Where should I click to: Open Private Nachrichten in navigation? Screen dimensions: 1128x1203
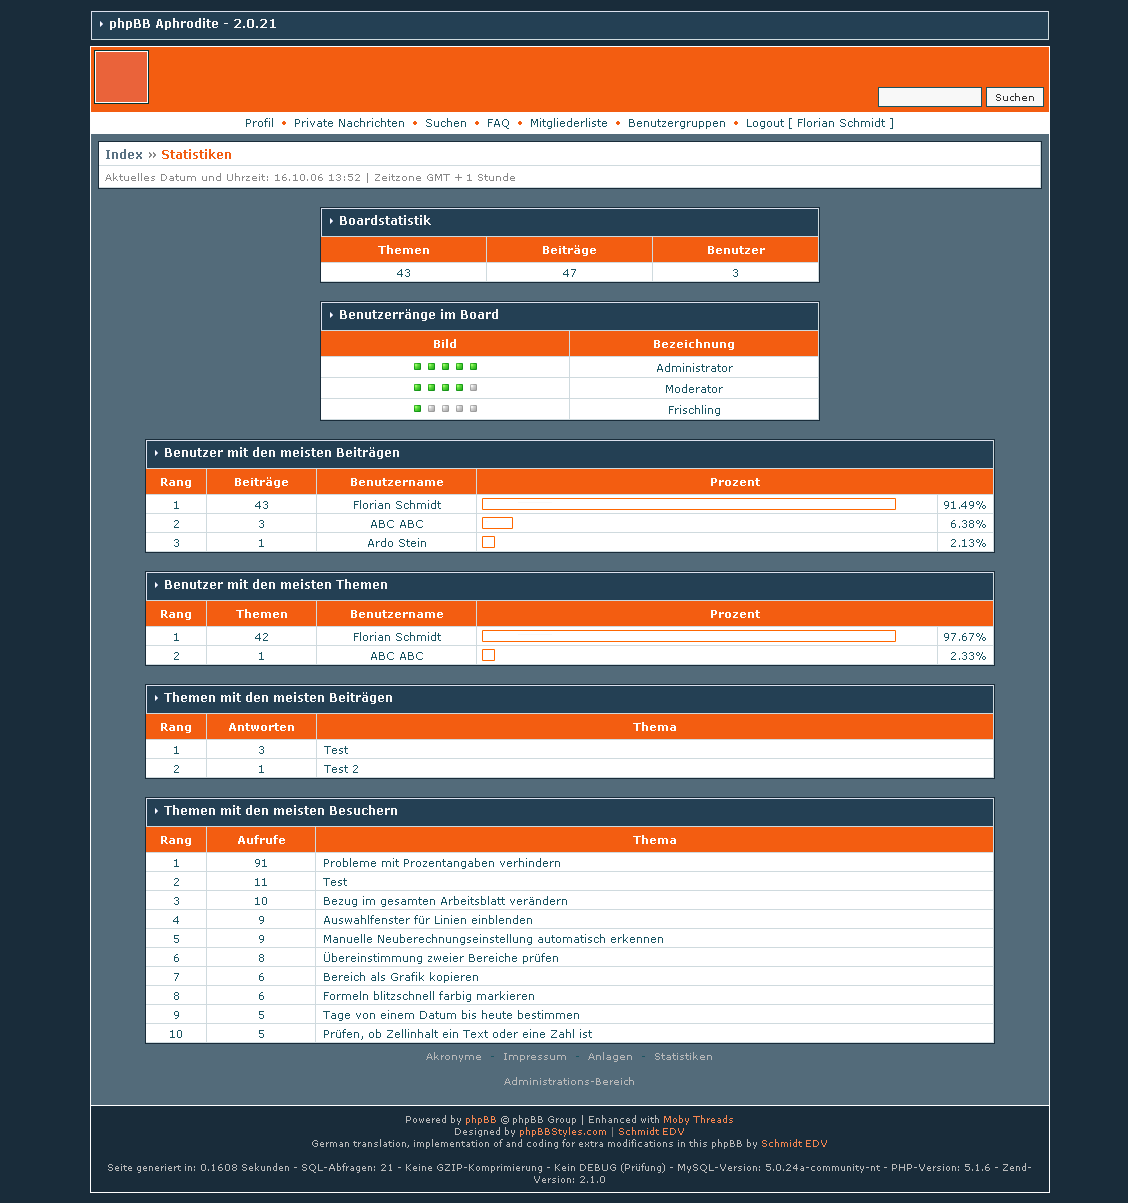tap(349, 123)
